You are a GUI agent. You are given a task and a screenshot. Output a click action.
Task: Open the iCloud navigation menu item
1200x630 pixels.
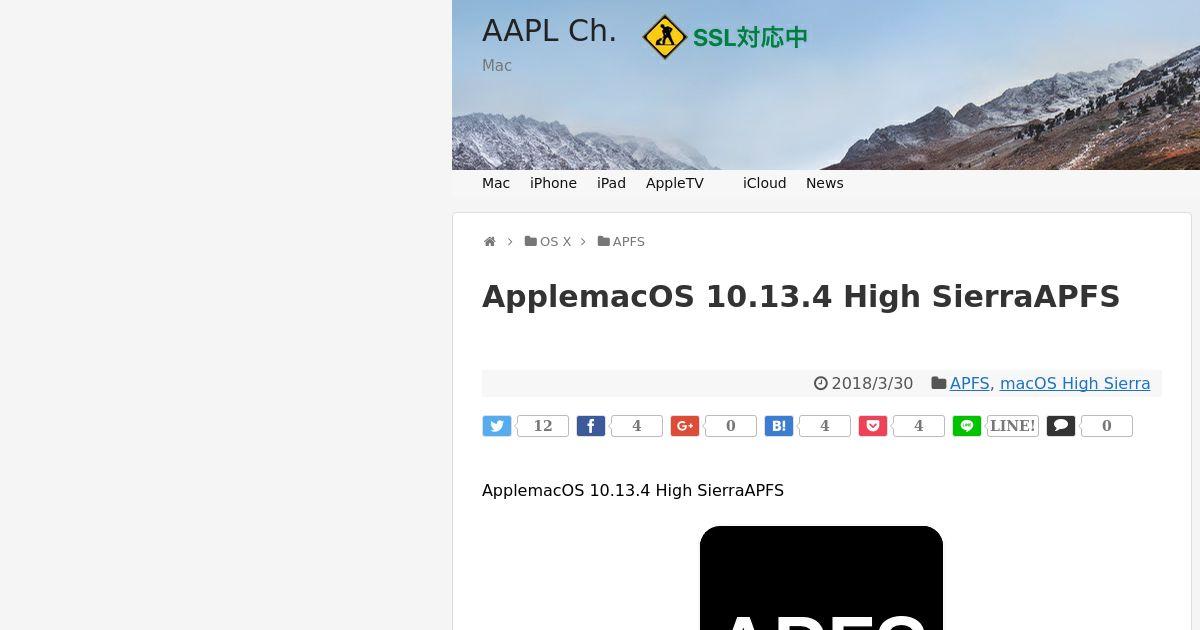coord(765,183)
